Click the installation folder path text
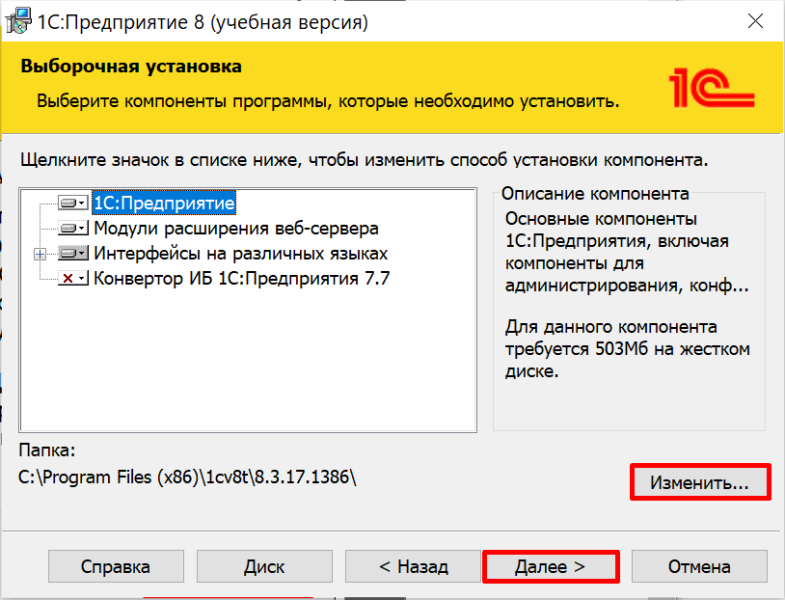Viewport: 785px width, 600px height. [188, 477]
